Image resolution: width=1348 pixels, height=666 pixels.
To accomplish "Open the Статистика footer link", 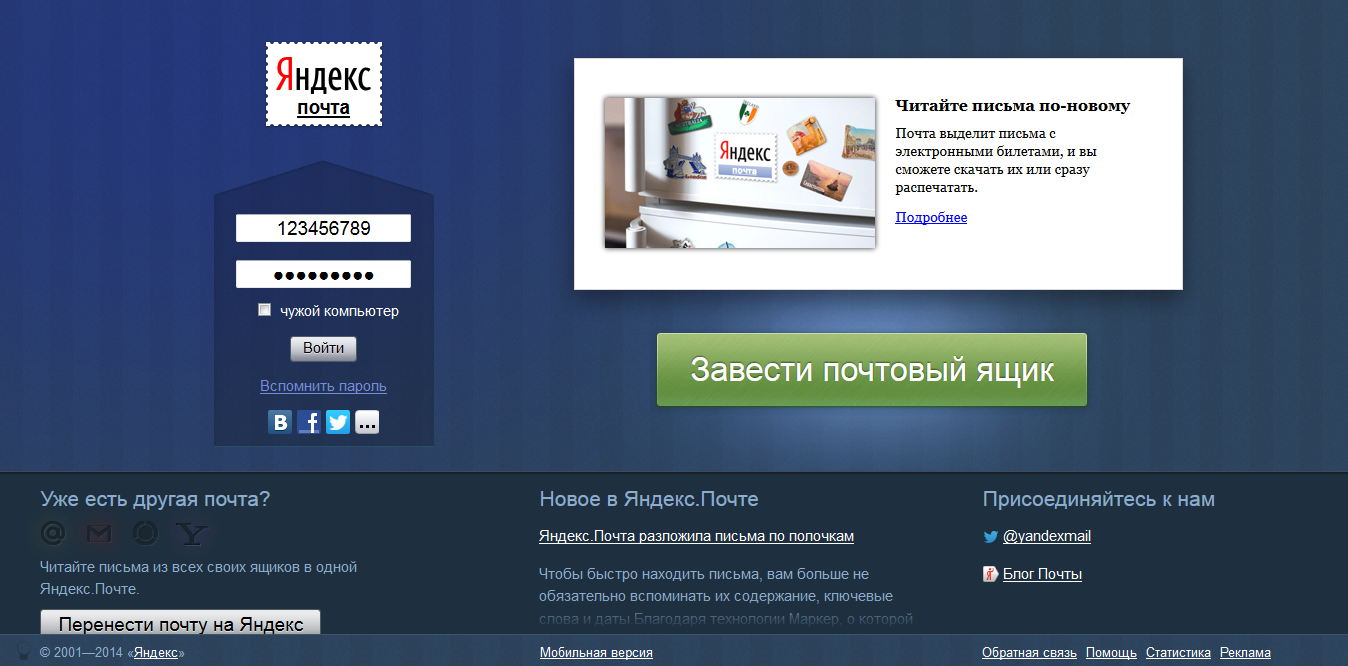I will click(x=1178, y=652).
